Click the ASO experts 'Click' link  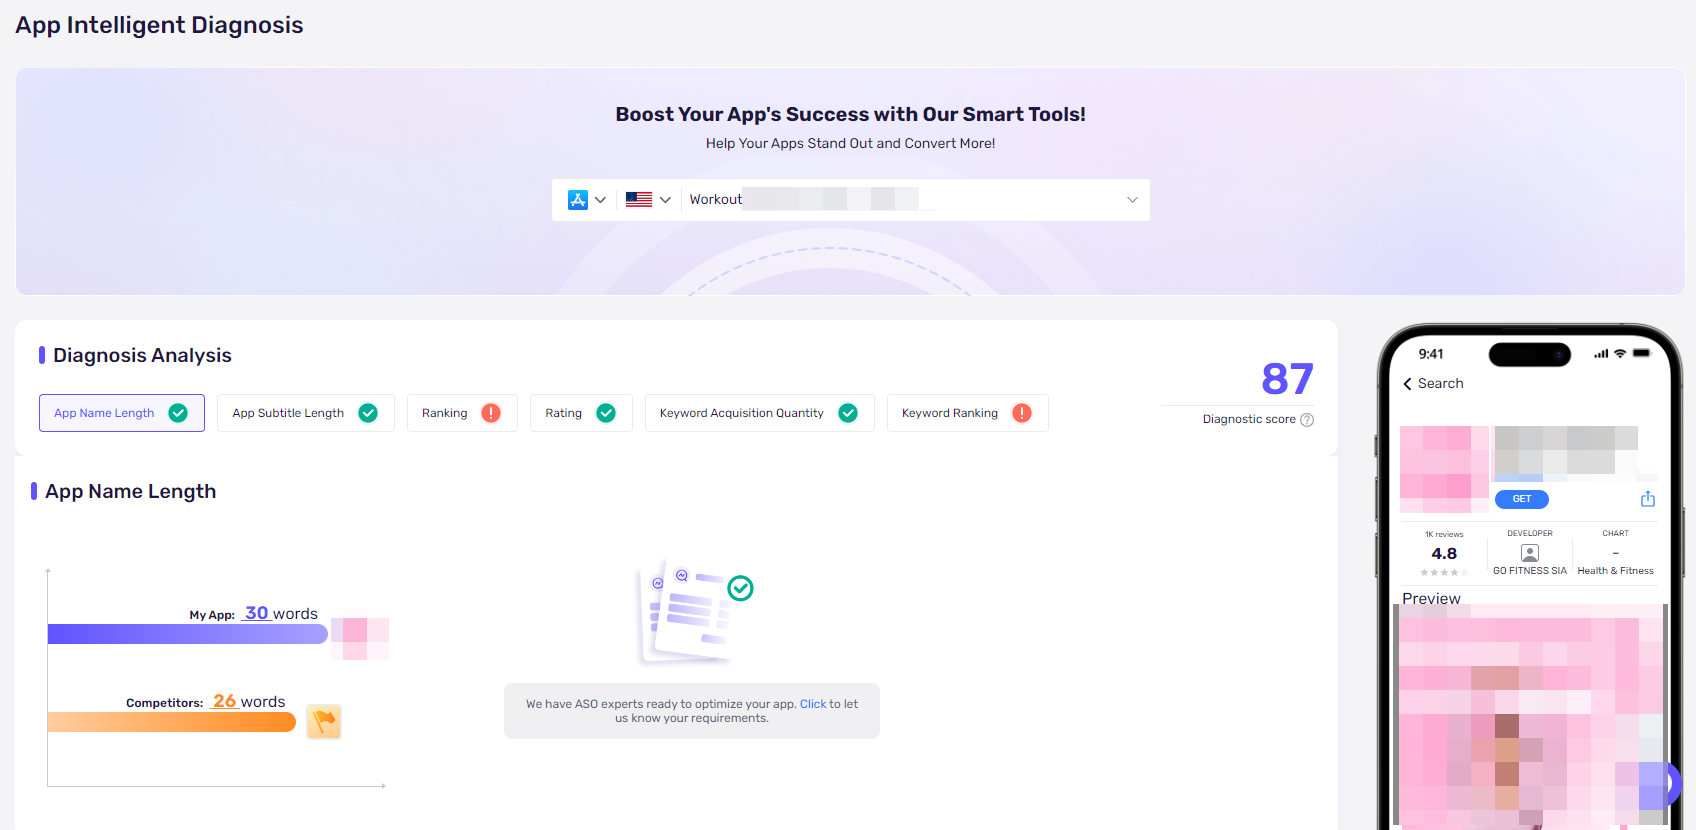813,704
